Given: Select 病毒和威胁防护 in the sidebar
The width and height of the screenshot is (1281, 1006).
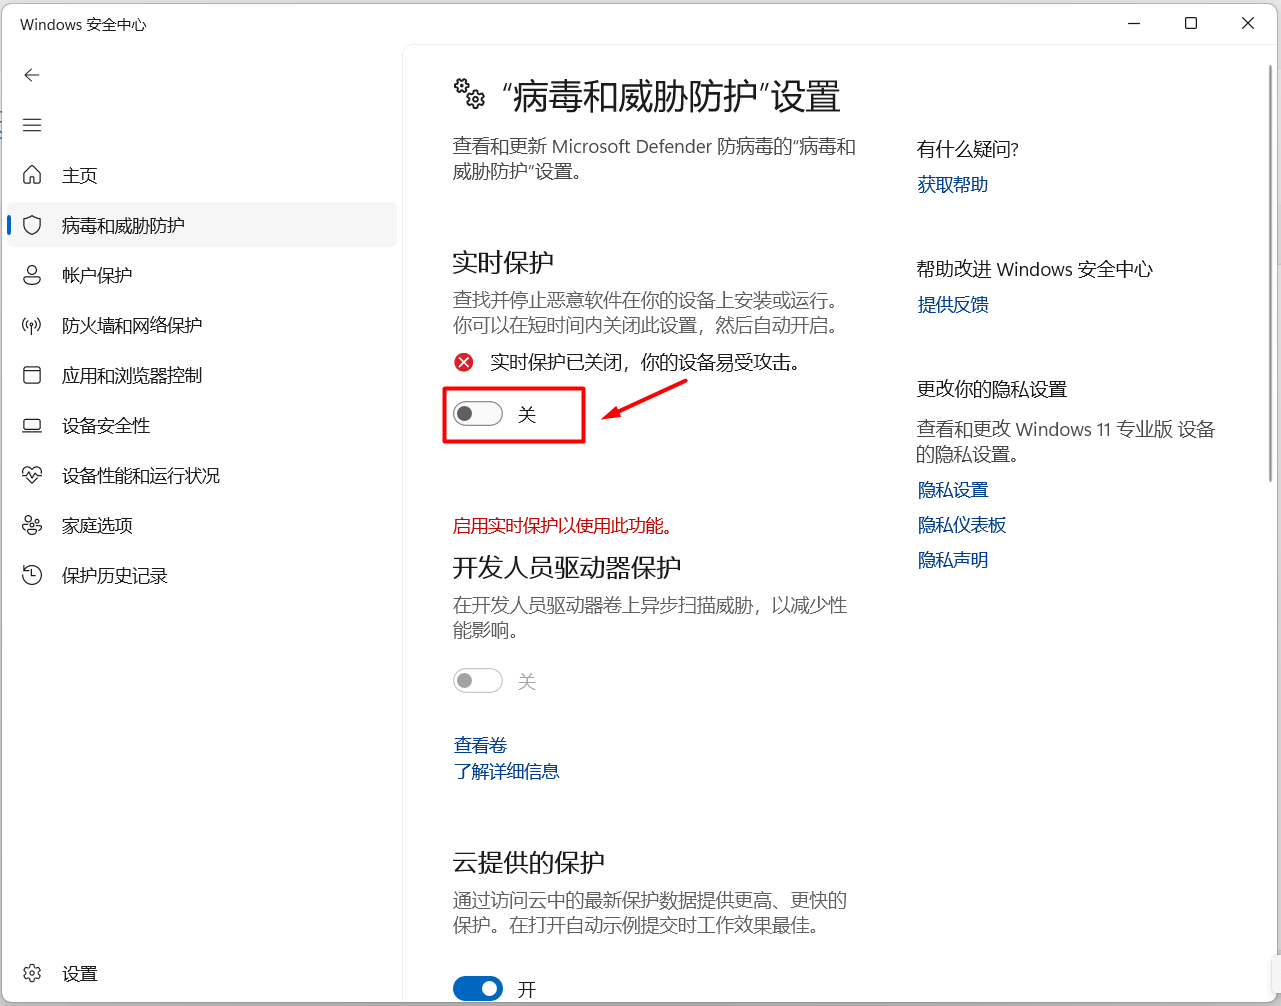Looking at the screenshot, I should 123,225.
